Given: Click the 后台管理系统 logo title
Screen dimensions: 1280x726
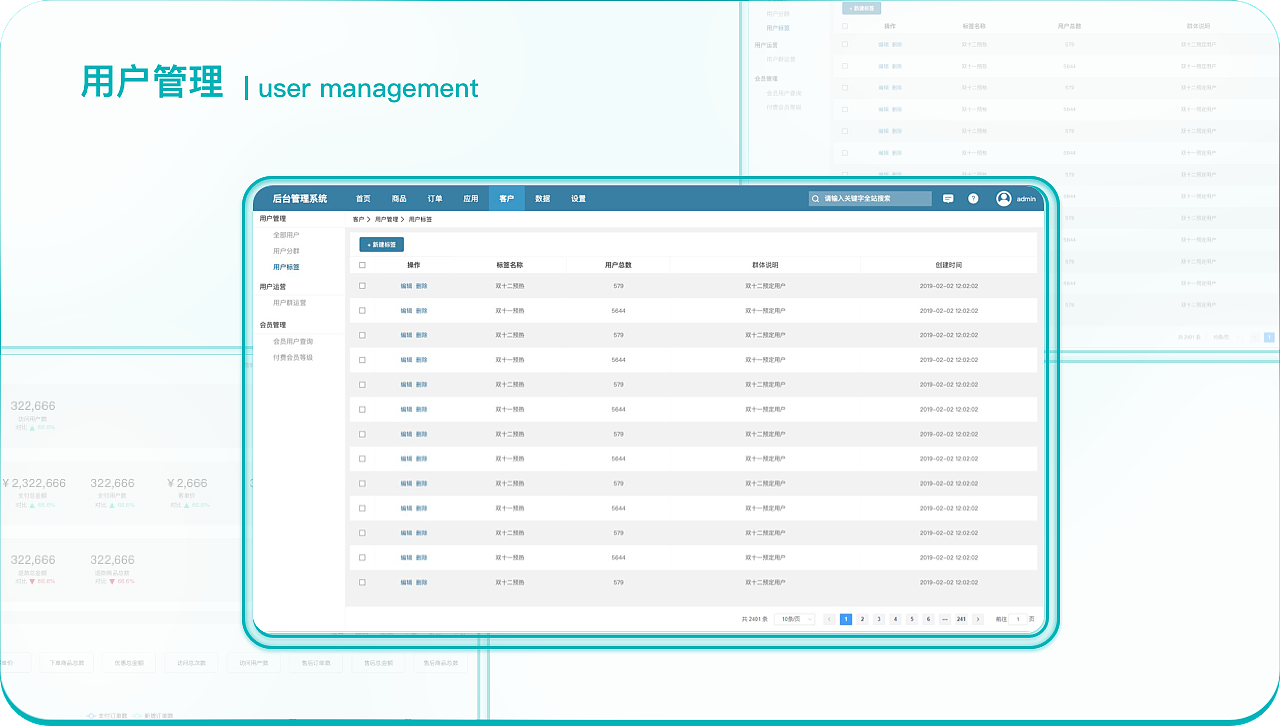Looking at the screenshot, I should click(x=300, y=199).
